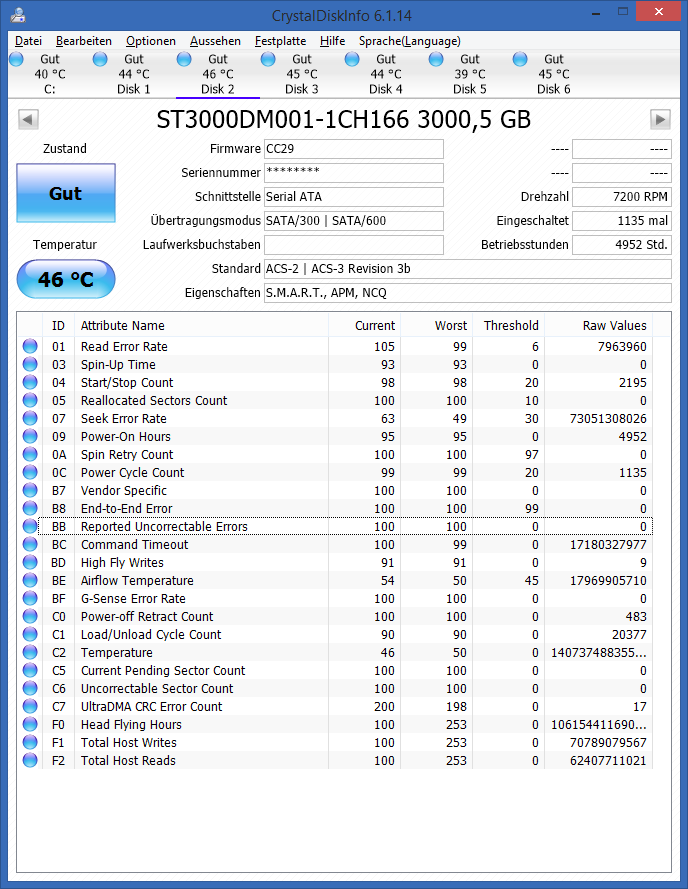688x889 pixels.
Task: Click status icon for Head Flying Hours
Action: [30, 724]
